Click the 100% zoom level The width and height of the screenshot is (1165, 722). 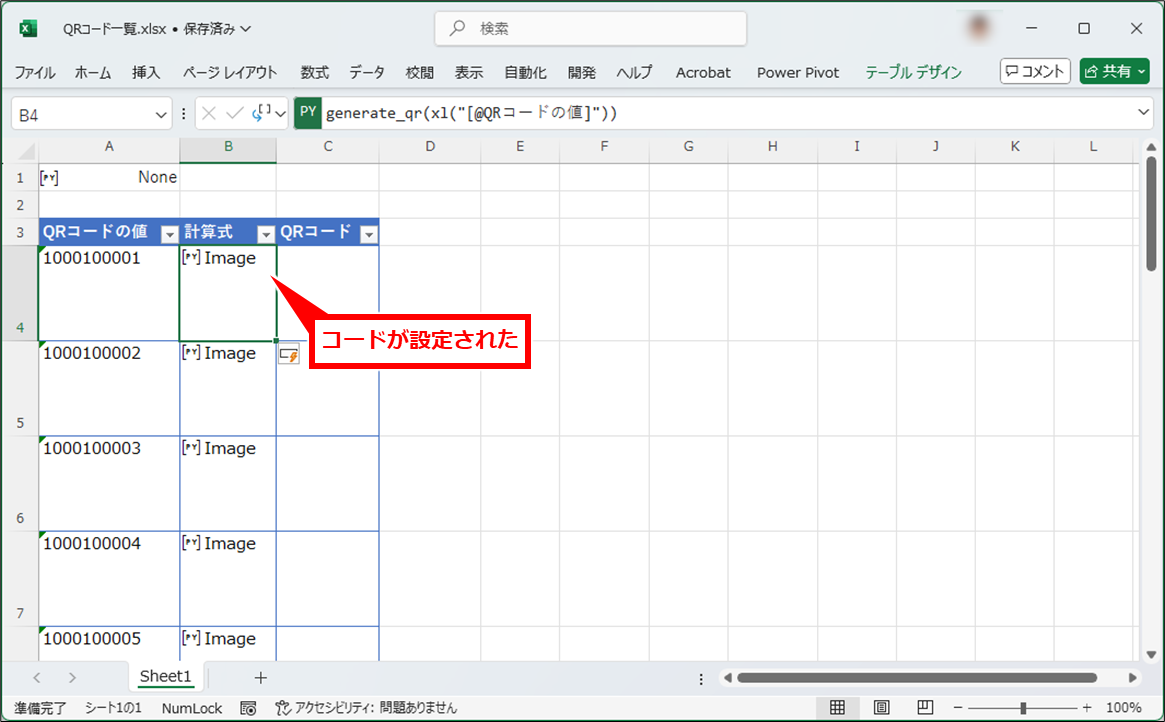[1123, 708]
